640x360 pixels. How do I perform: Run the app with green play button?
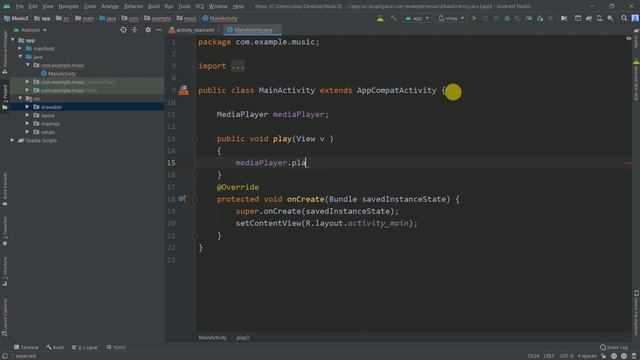(474, 18)
